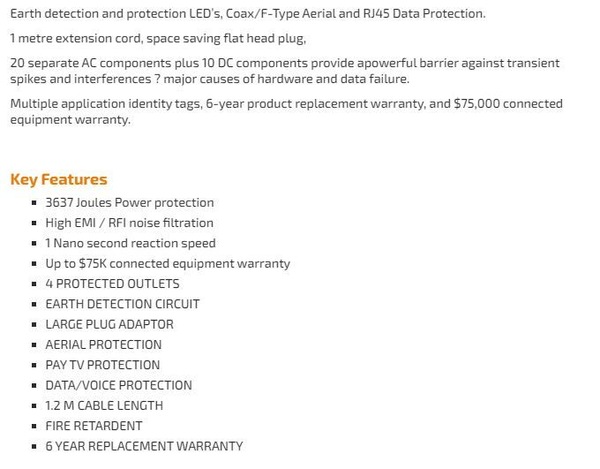Click FIRE RETARDENT list item

(x=94, y=425)
